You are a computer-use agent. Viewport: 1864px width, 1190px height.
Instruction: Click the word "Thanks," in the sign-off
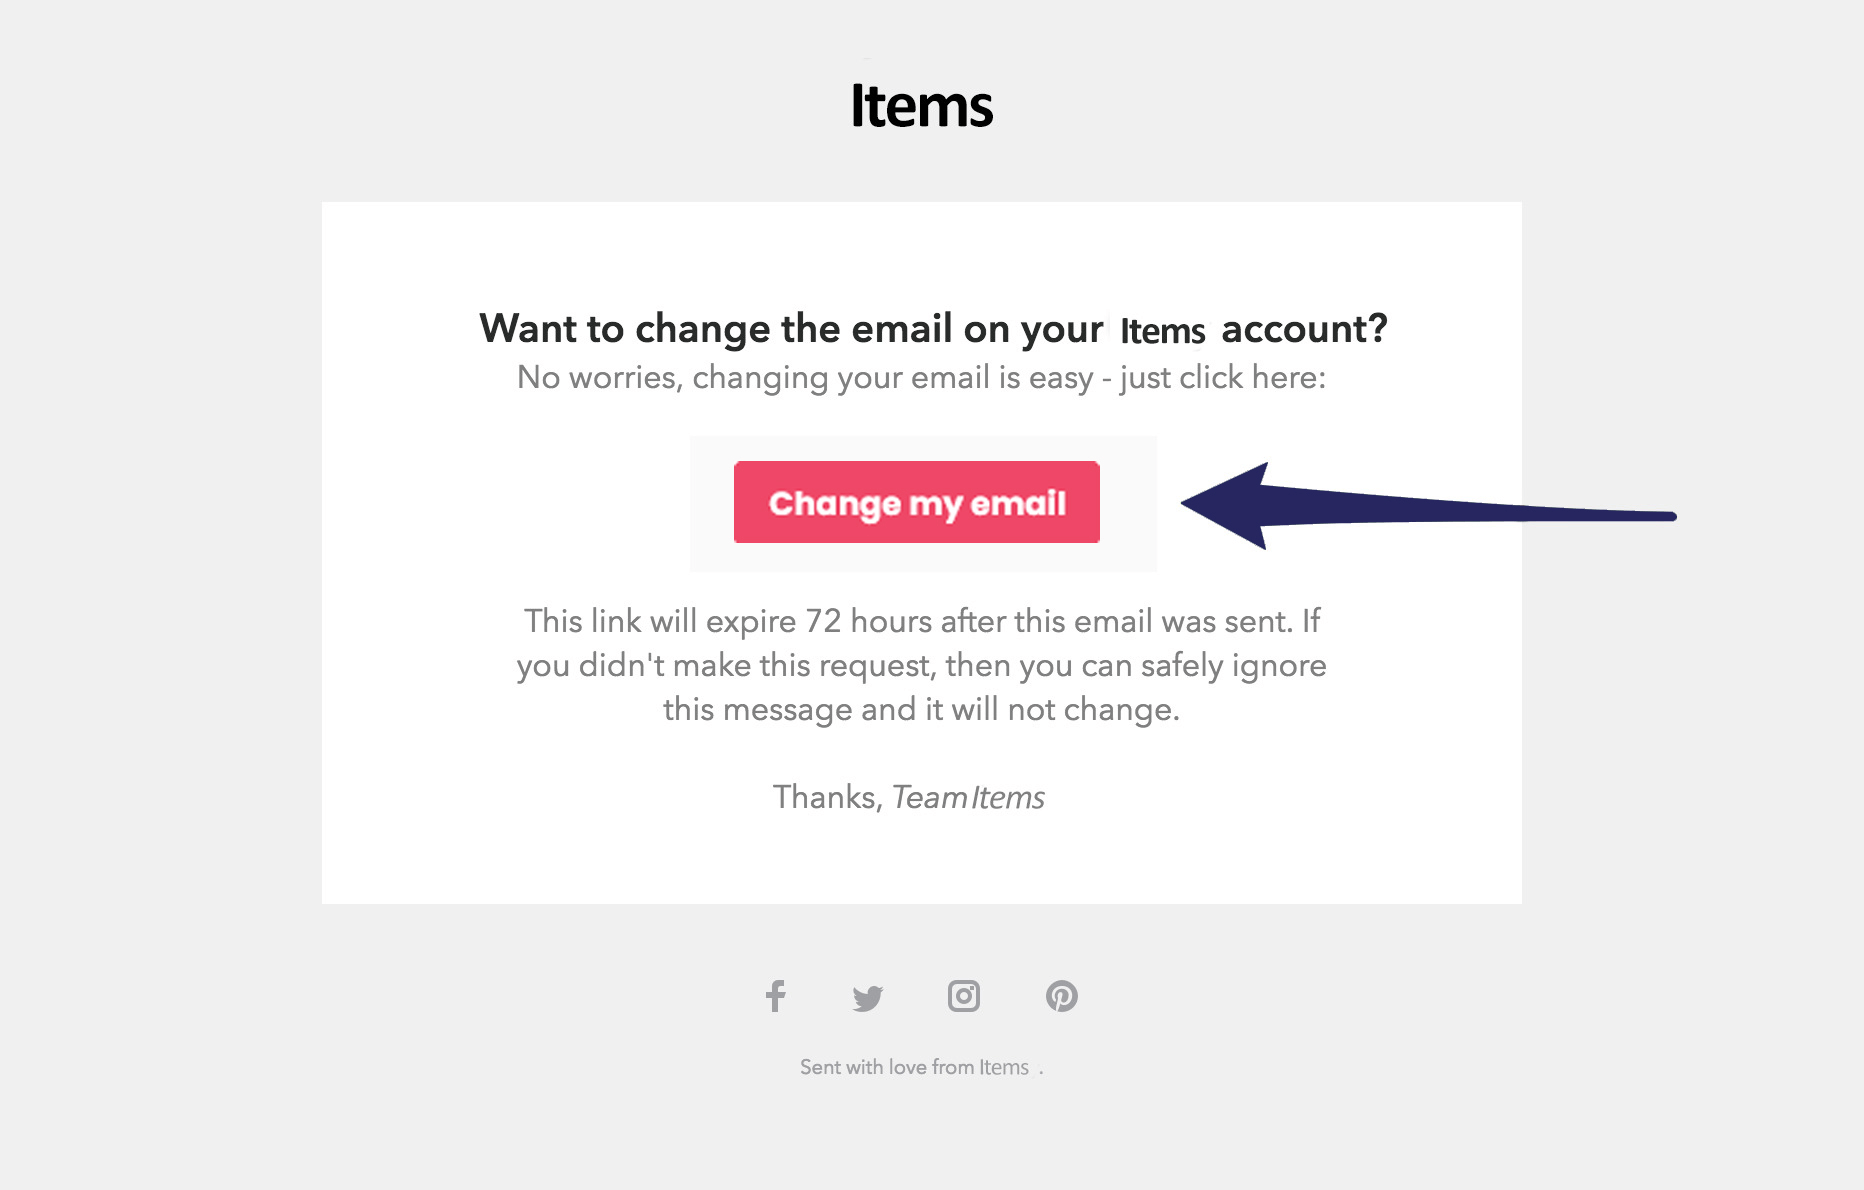[827, 797]
